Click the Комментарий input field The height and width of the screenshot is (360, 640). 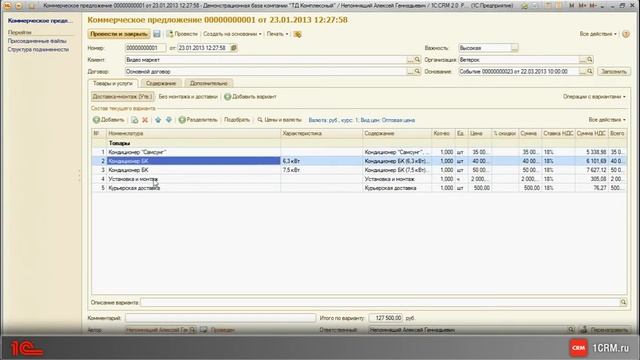pos(220,318)
